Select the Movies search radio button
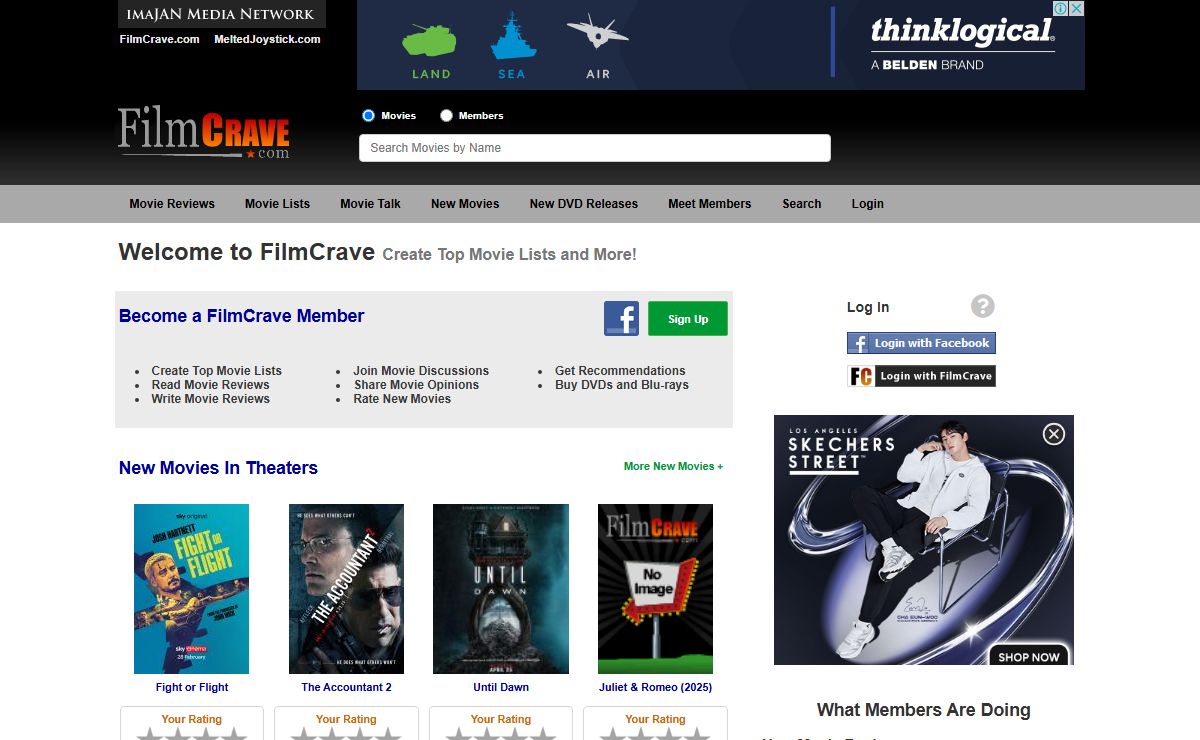This screenshot has width=1200, height=740. [368, 116]
